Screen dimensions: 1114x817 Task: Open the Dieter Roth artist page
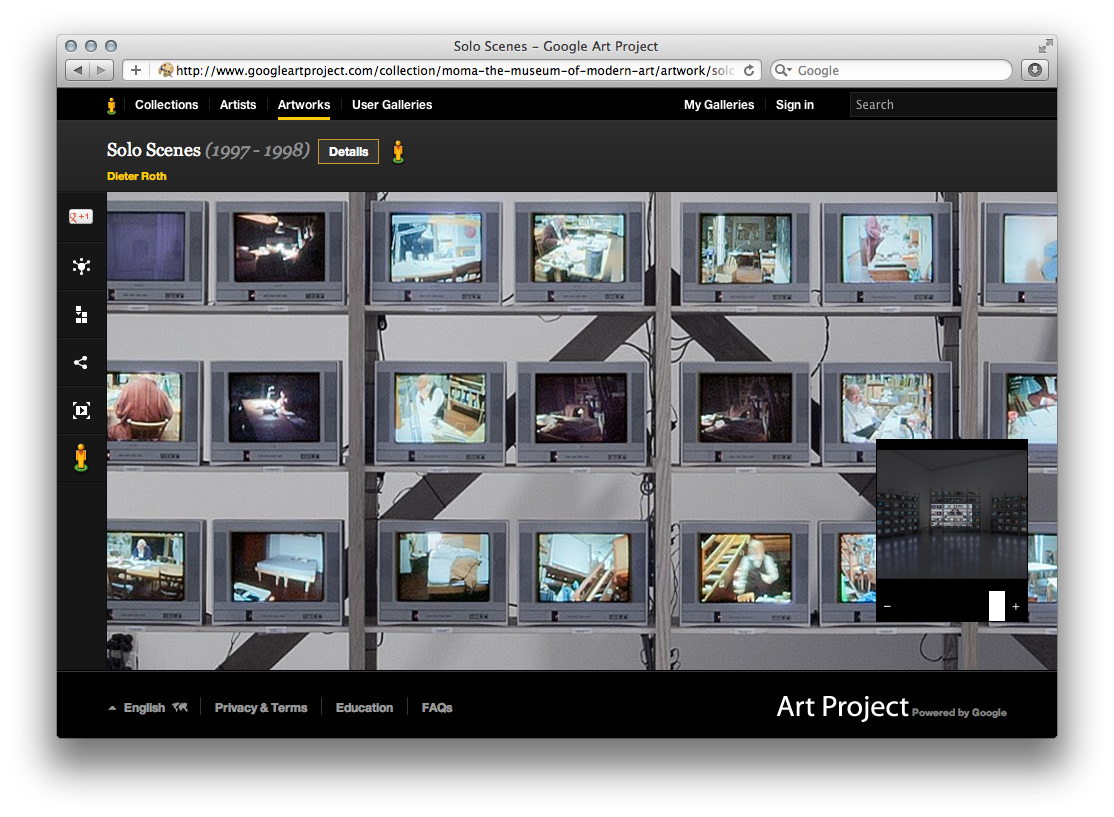pos(136,176)
